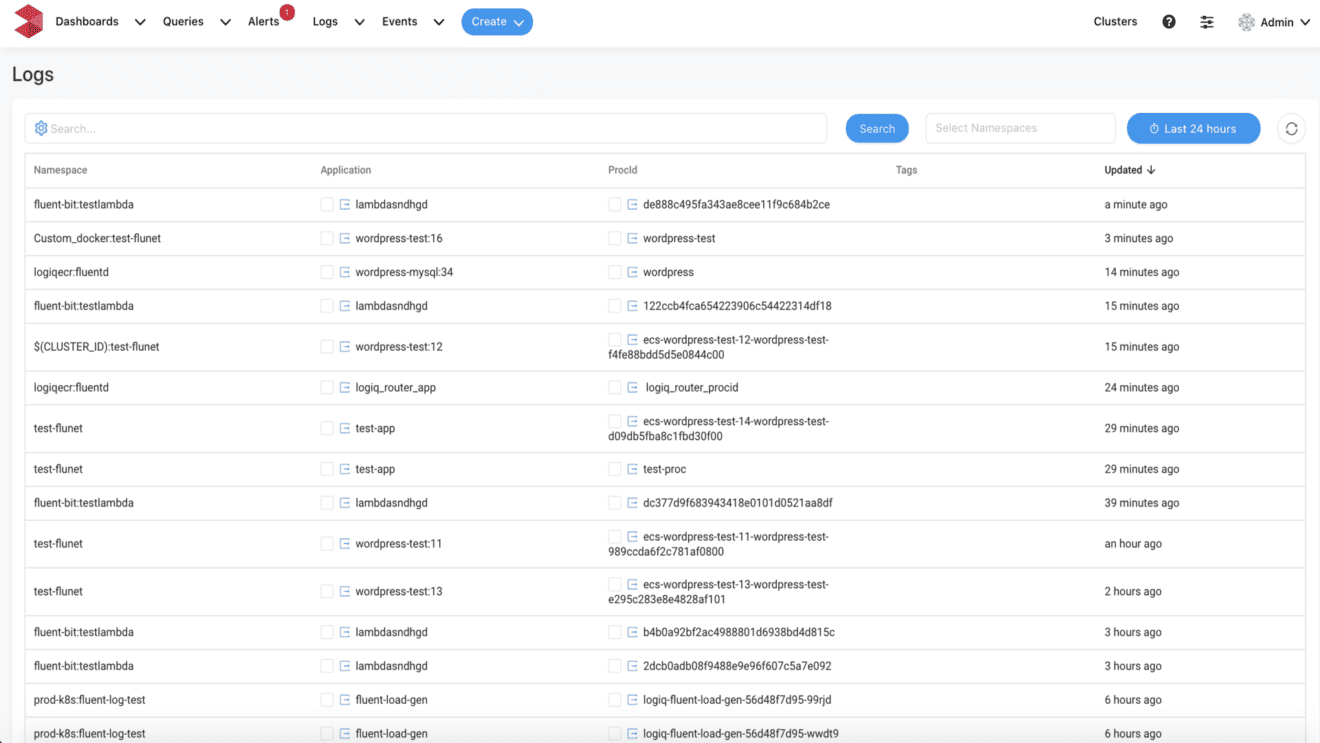The width and height of the screenshot is (1320, 743).
Task: Open the Create dropdown button
Action: (x=497, y=22)
